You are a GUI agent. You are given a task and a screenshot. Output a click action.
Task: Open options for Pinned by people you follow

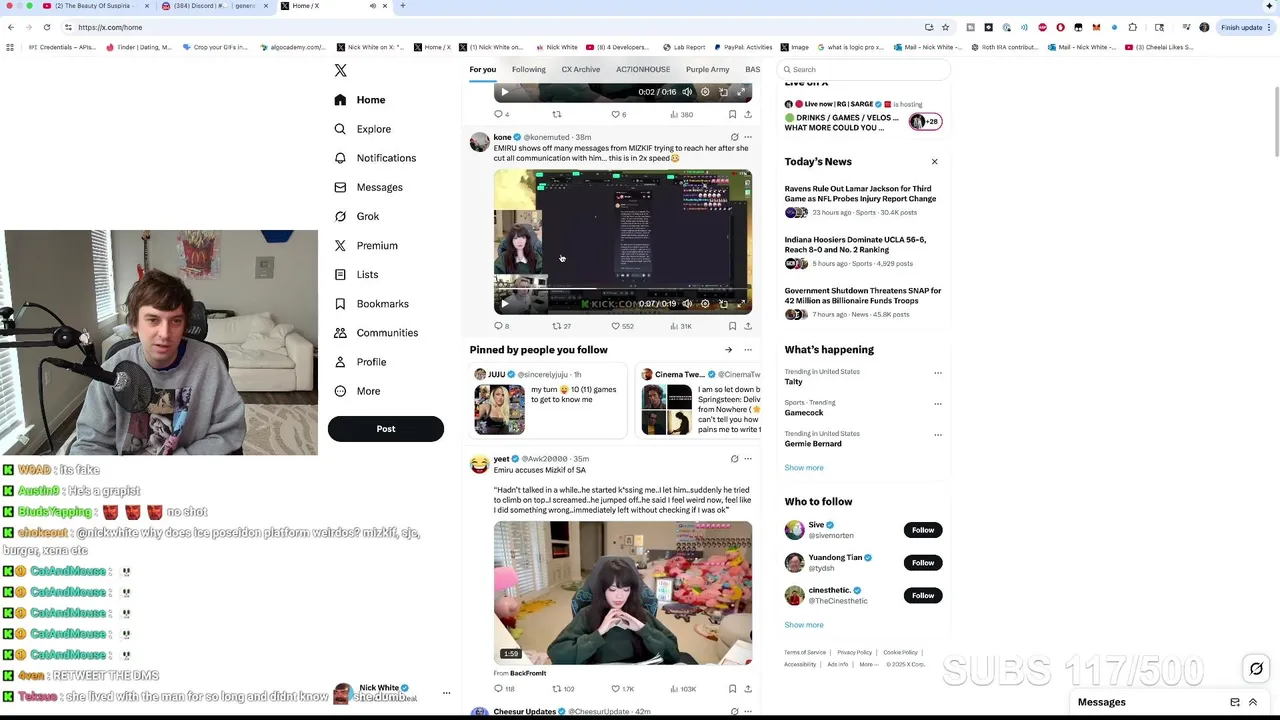(747, 350)
